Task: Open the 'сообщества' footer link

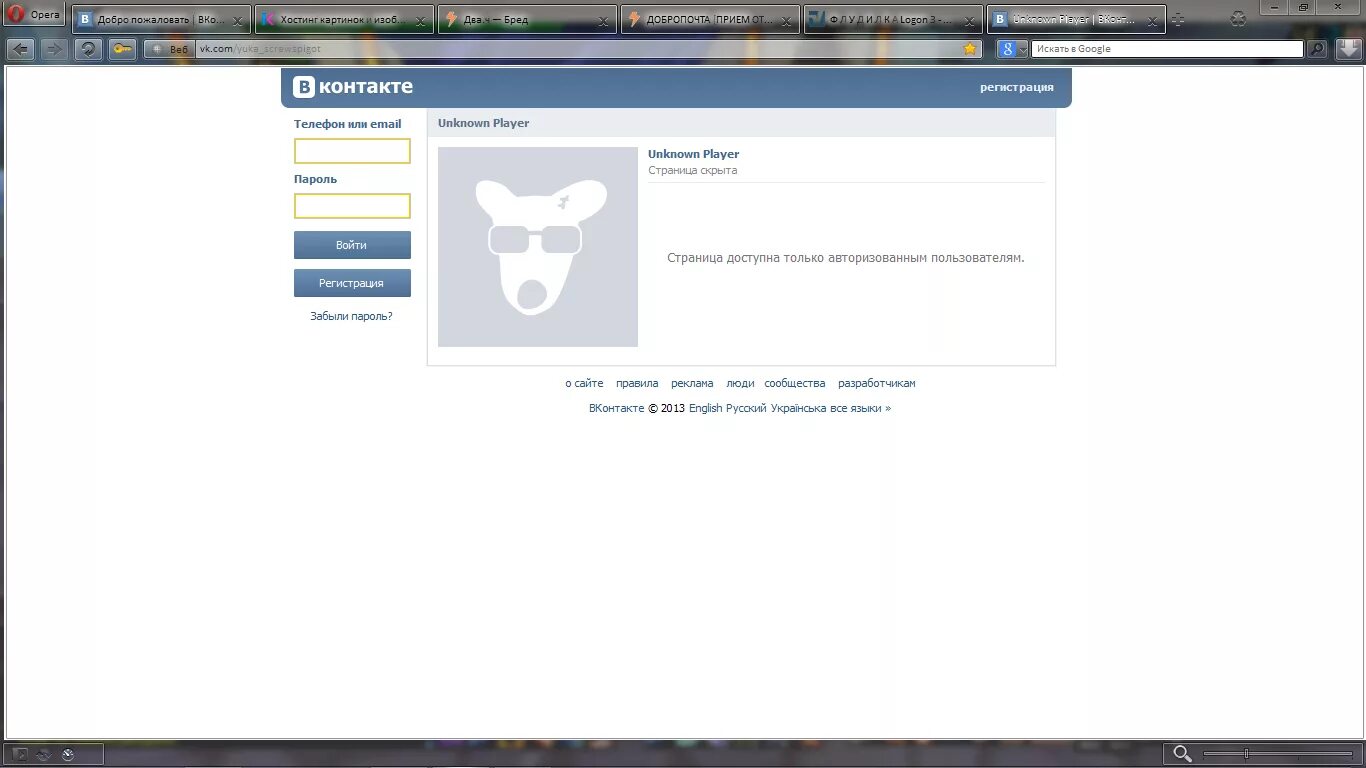Action: [795, 383]
